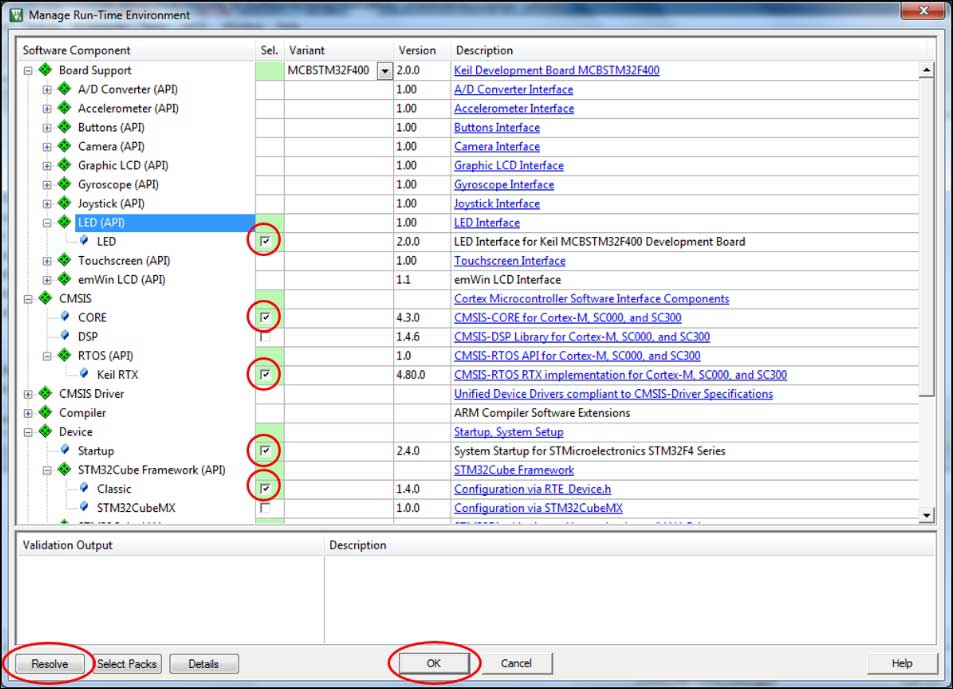Image resolution: width=953 pixels, height=689 pixels.
Task: Click the Details button
Action: coord(204,663)
